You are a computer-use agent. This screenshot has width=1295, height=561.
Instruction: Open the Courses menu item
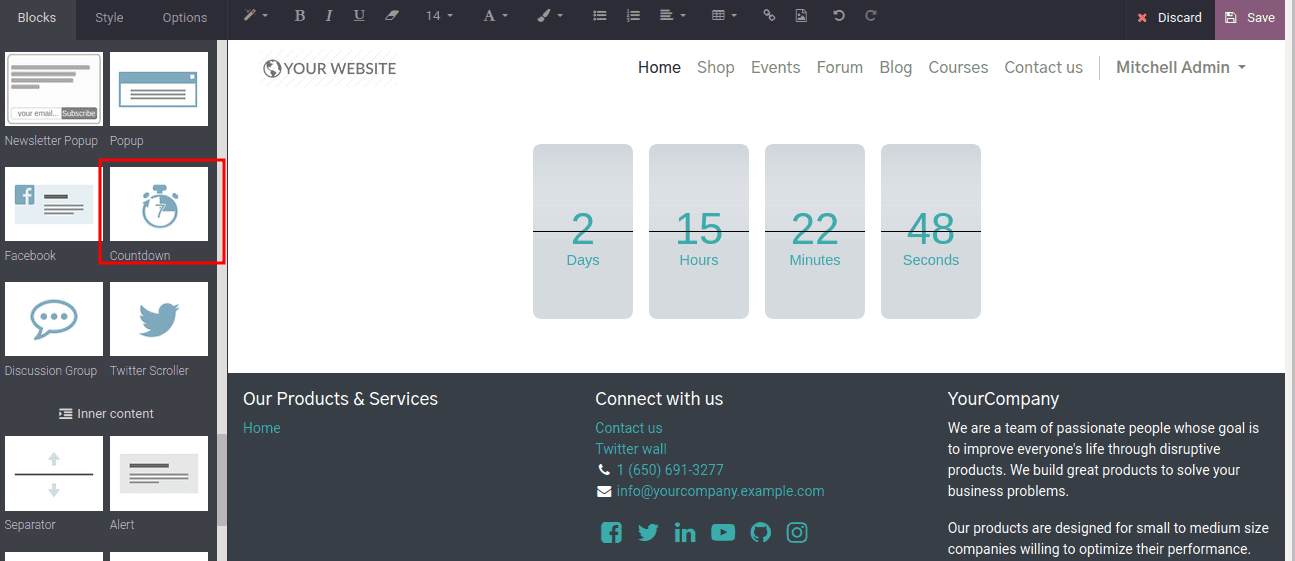958,67
